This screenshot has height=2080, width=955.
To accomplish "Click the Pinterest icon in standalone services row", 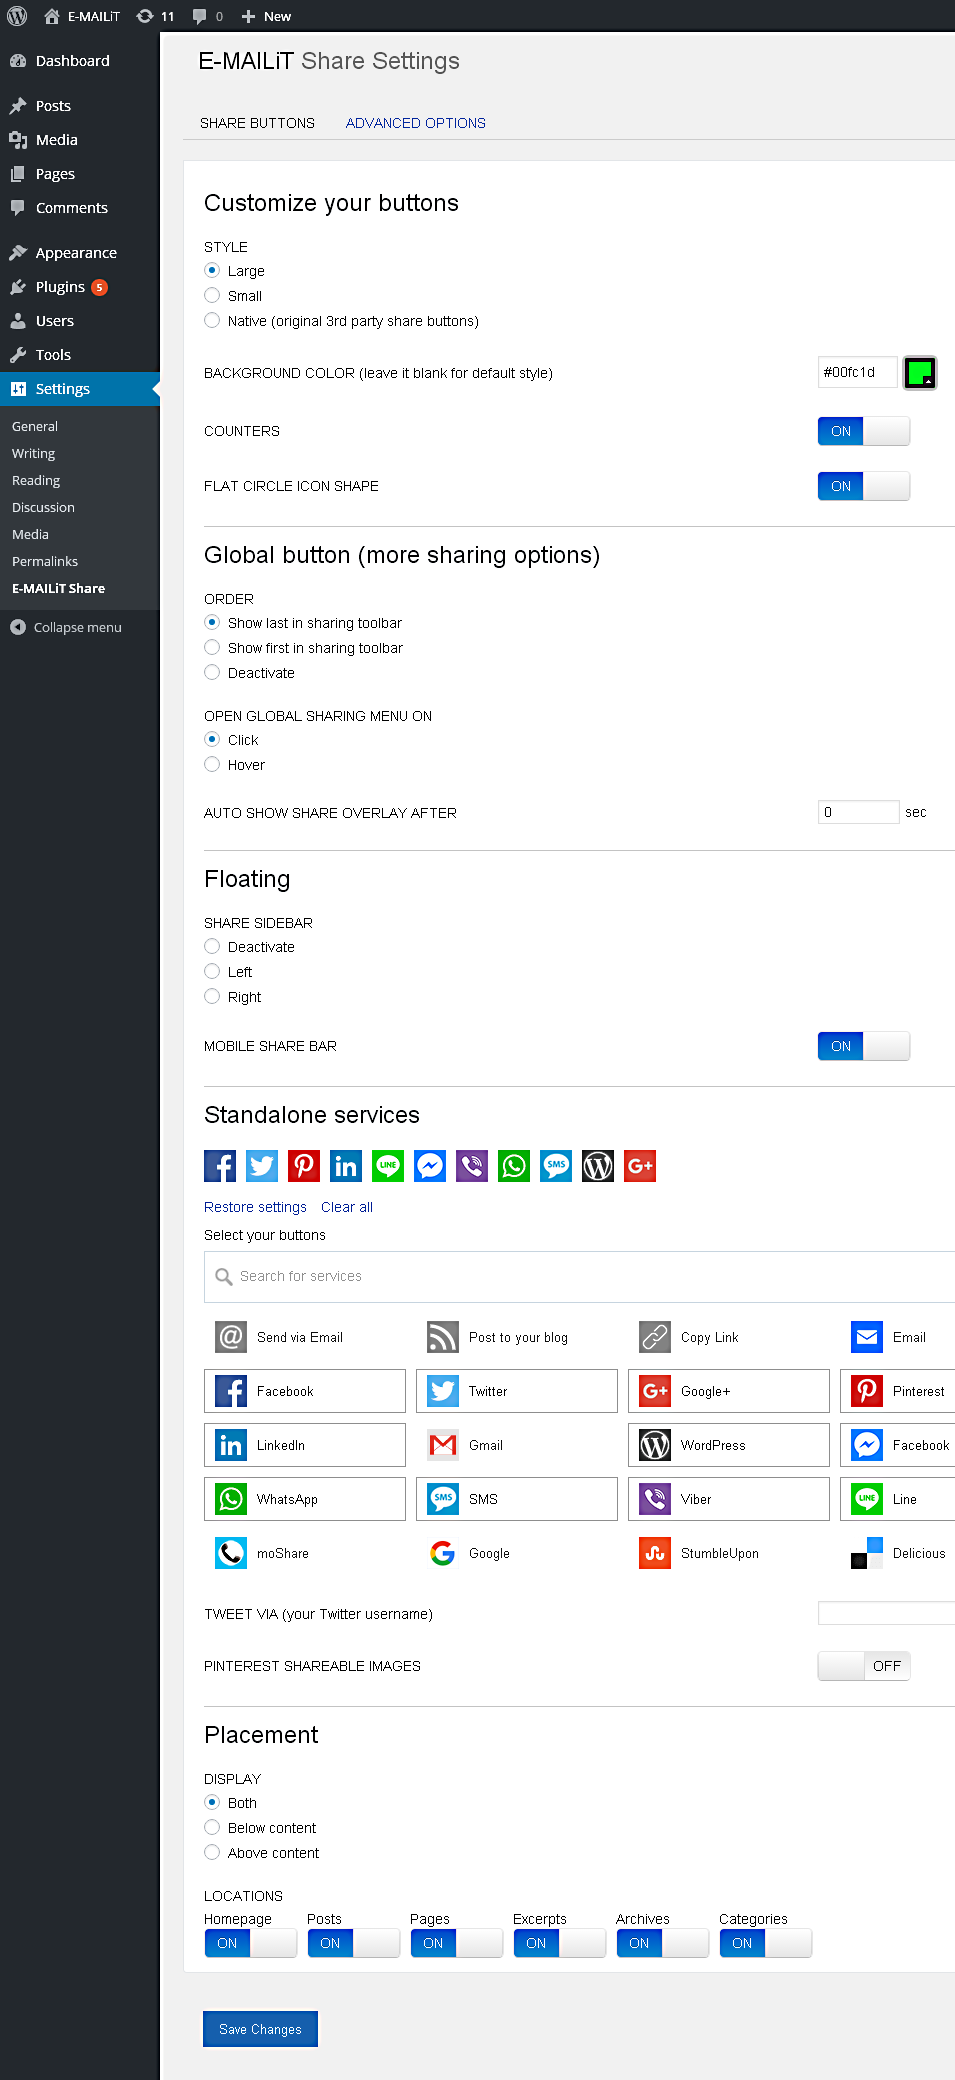I will click(x=304, y=1166).
